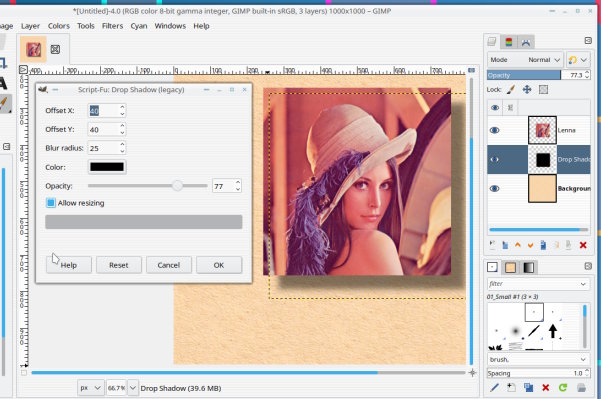601x399 pixels.
Task: Open brush as image icon
Action: [581, 388]
